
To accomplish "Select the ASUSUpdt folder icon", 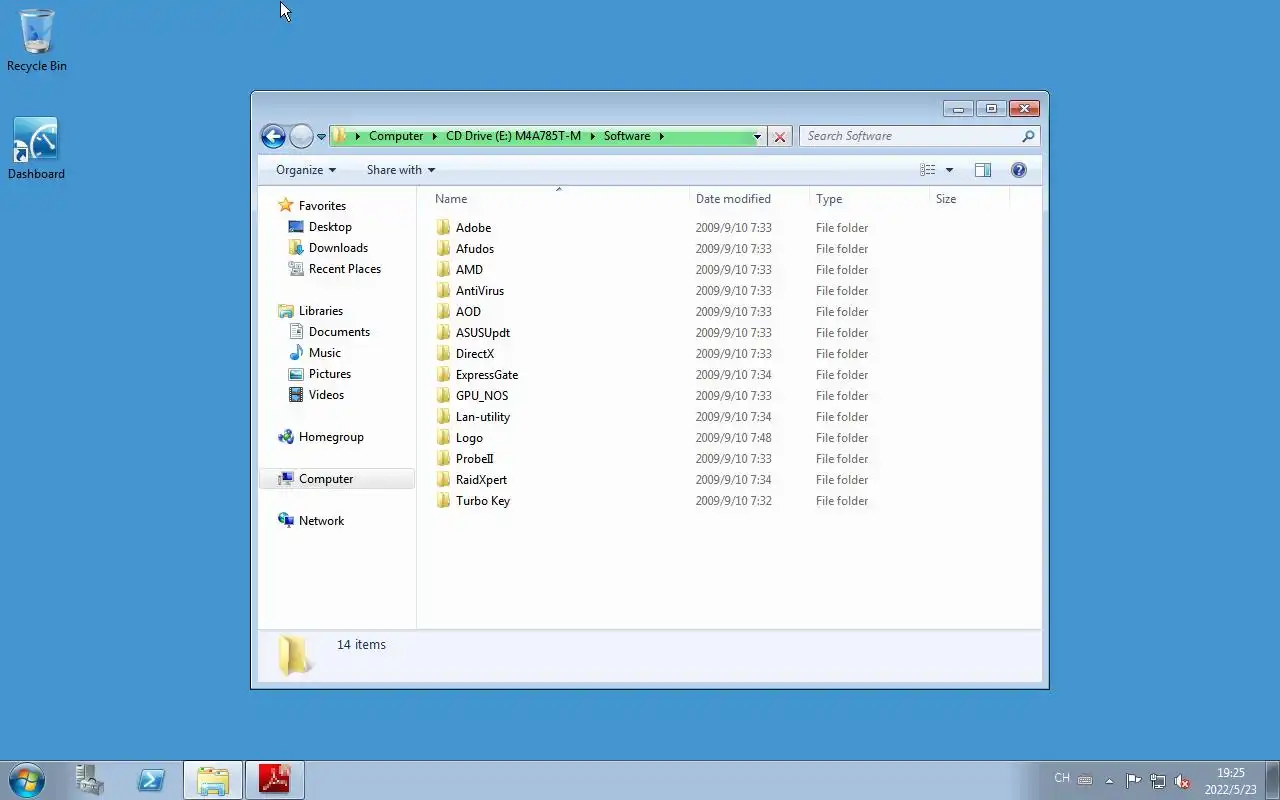I will click(444, 333).
